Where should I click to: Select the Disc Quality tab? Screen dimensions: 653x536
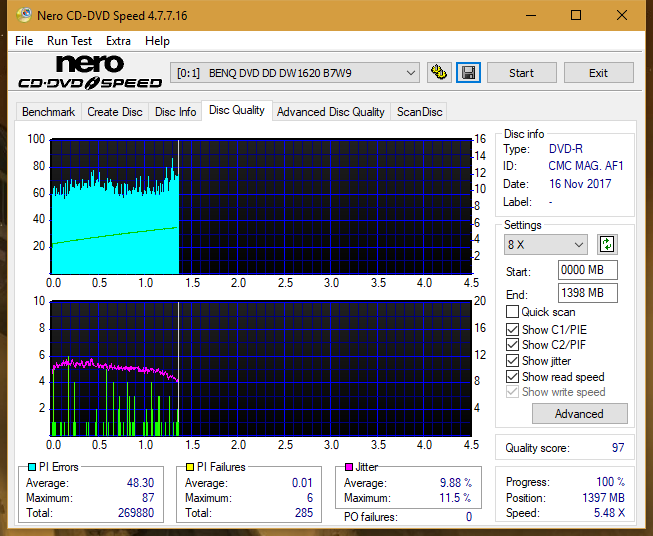coord(237,110)
